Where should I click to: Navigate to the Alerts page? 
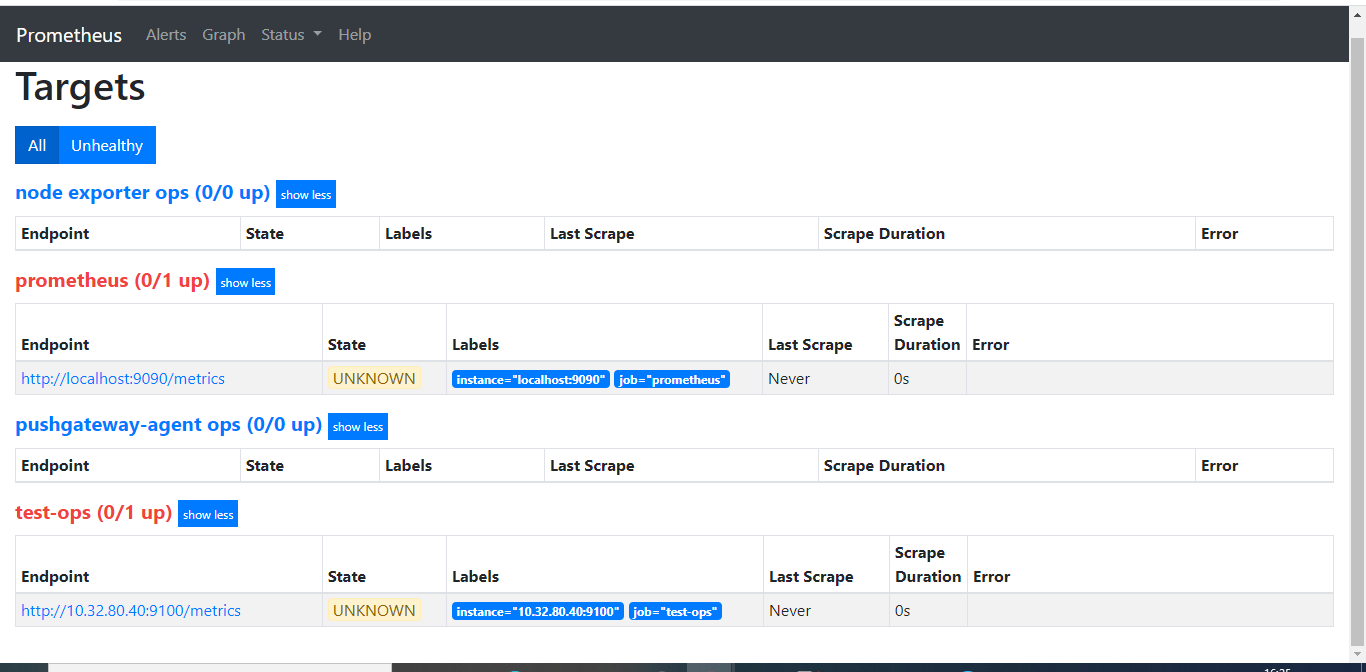tap(166, 34)
